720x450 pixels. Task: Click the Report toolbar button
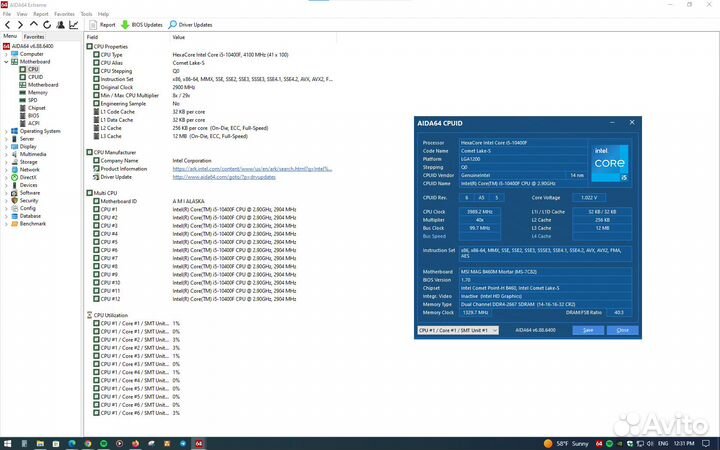[102, 25]
